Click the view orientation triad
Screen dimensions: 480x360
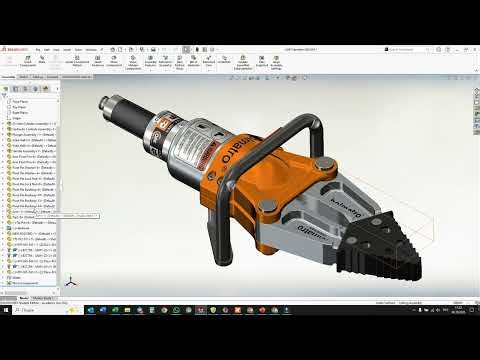pyautogui.click(x=71, y=281)
